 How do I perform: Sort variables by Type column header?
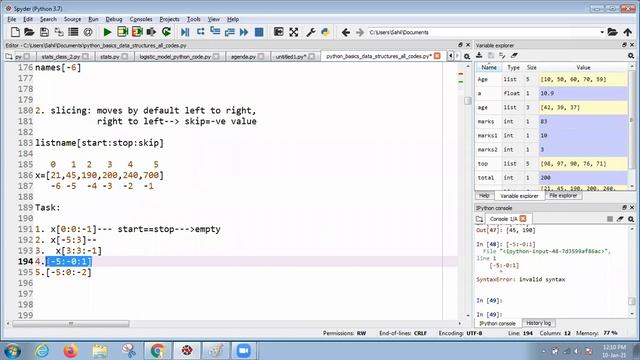point(513,67)
